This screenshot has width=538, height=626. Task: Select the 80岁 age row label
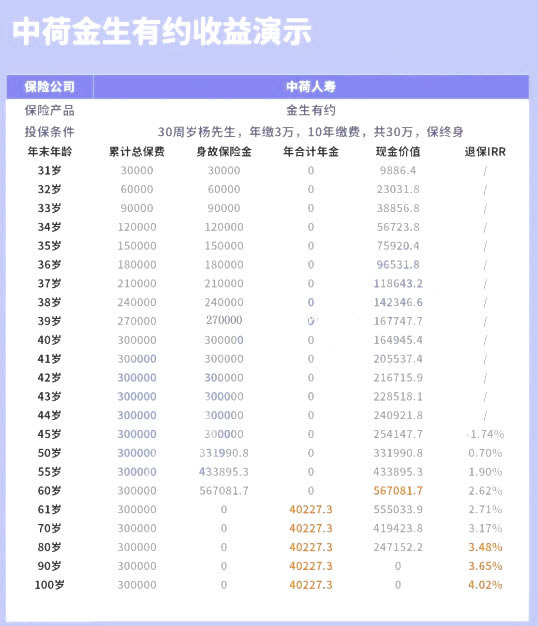(x=49, y=547)
